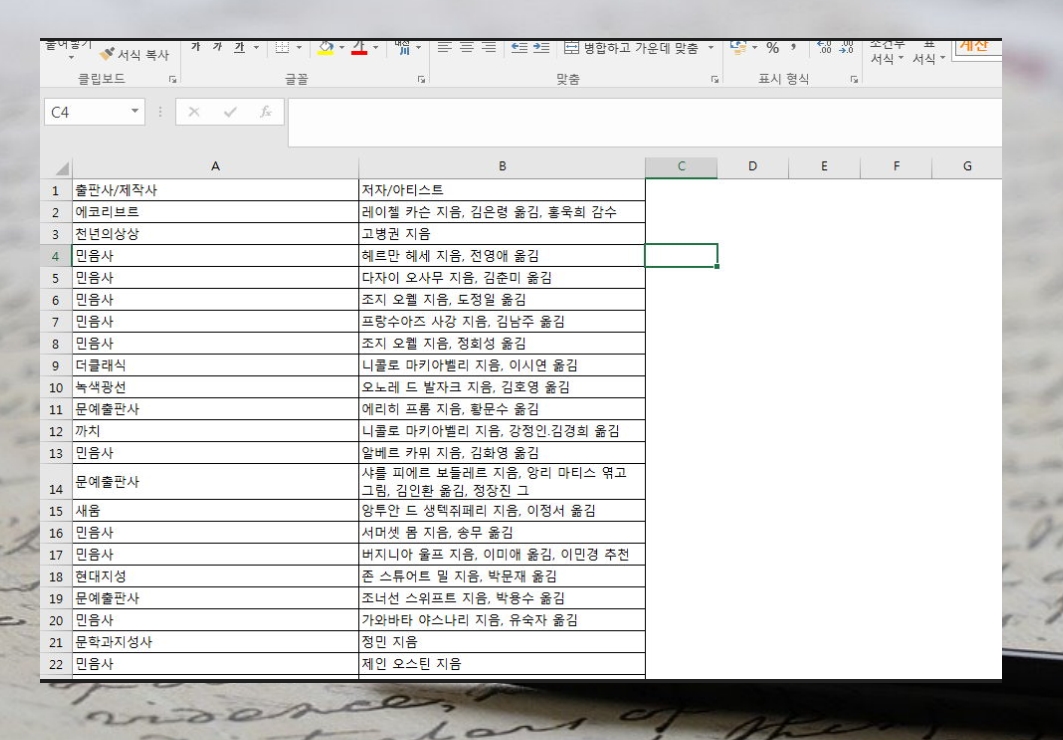Select row 1 header
This screenshot has width=1063, height=740.
(56, 190)
